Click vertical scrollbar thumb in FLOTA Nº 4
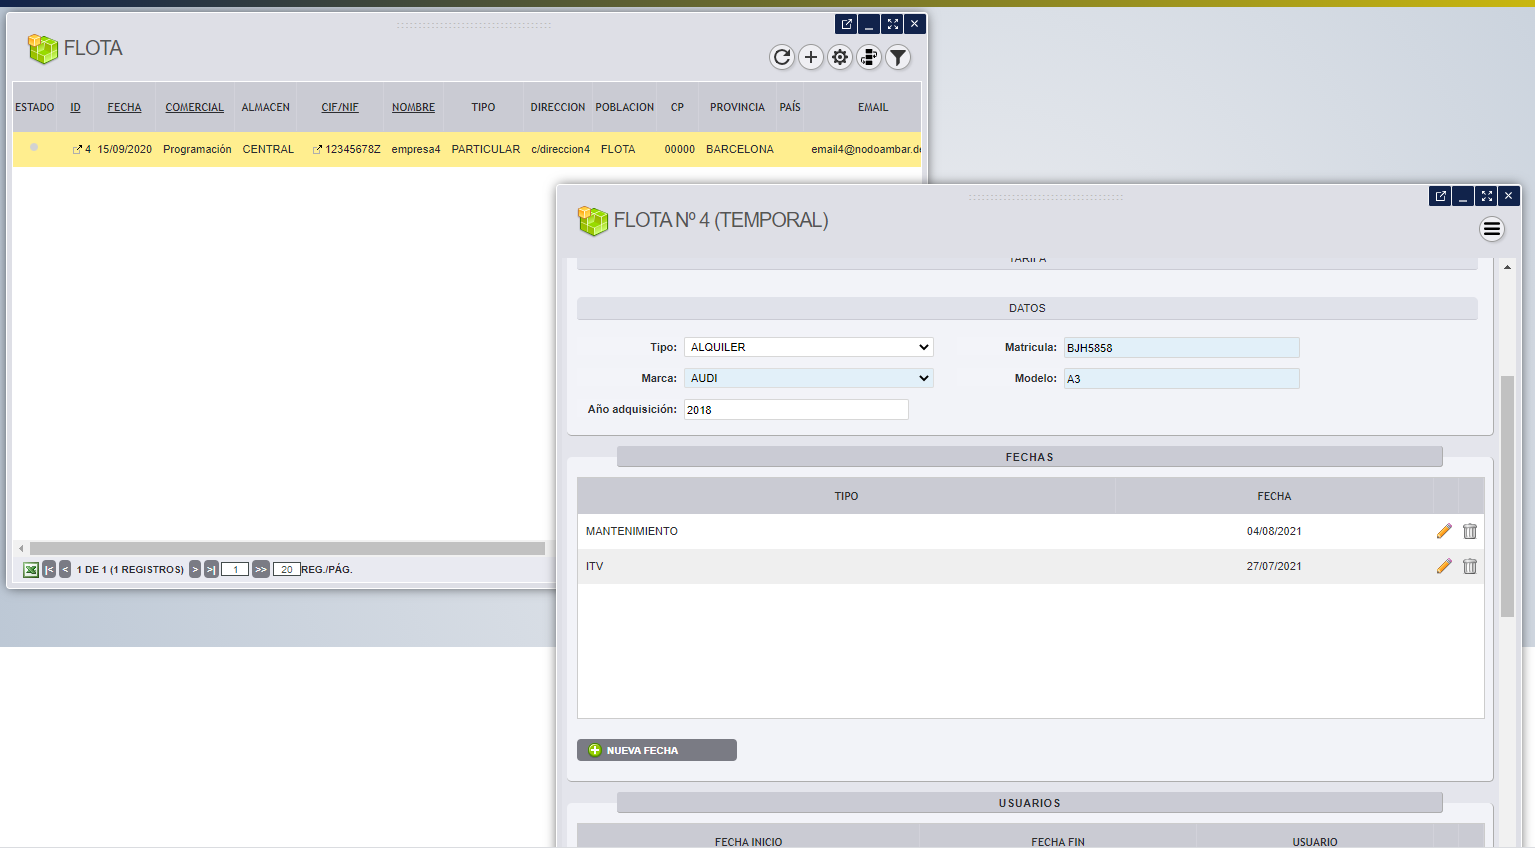 coord(1507,495)
